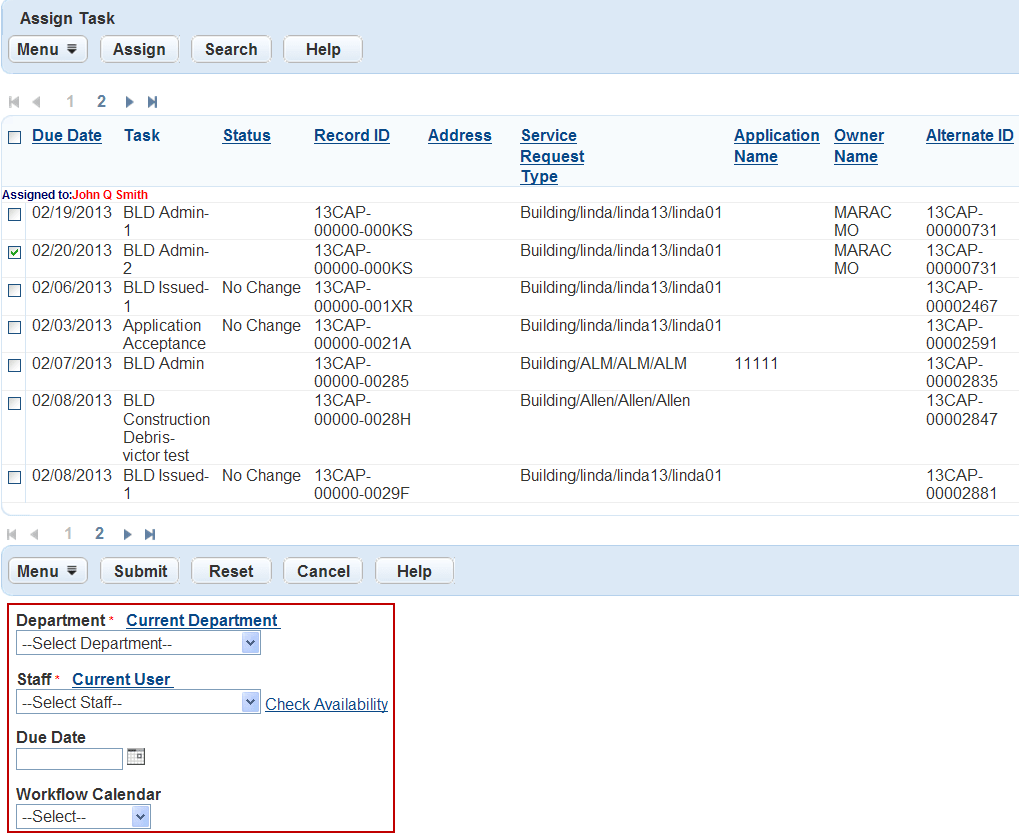
Task: Open the Select Staff dropdown
Action: click(139, 703)
